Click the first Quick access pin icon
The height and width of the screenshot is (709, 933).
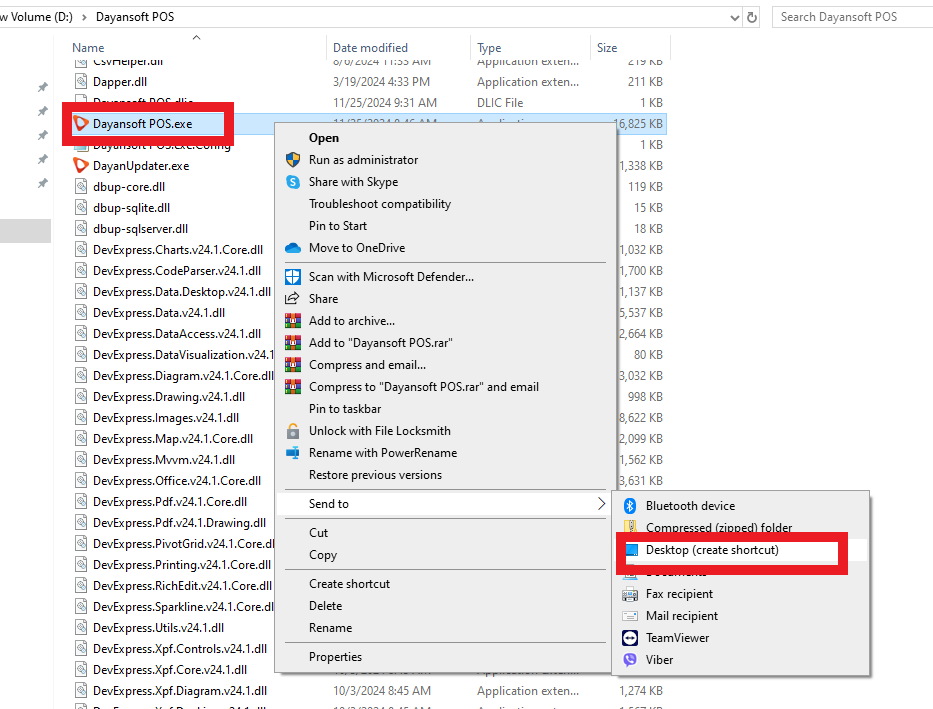coord(42,87)
